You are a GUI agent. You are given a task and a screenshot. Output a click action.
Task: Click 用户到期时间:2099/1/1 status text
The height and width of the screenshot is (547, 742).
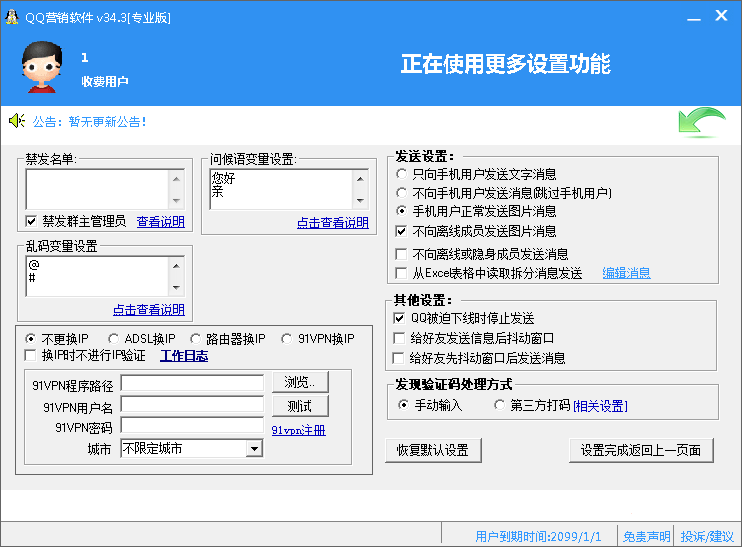[x=538, y=537]
